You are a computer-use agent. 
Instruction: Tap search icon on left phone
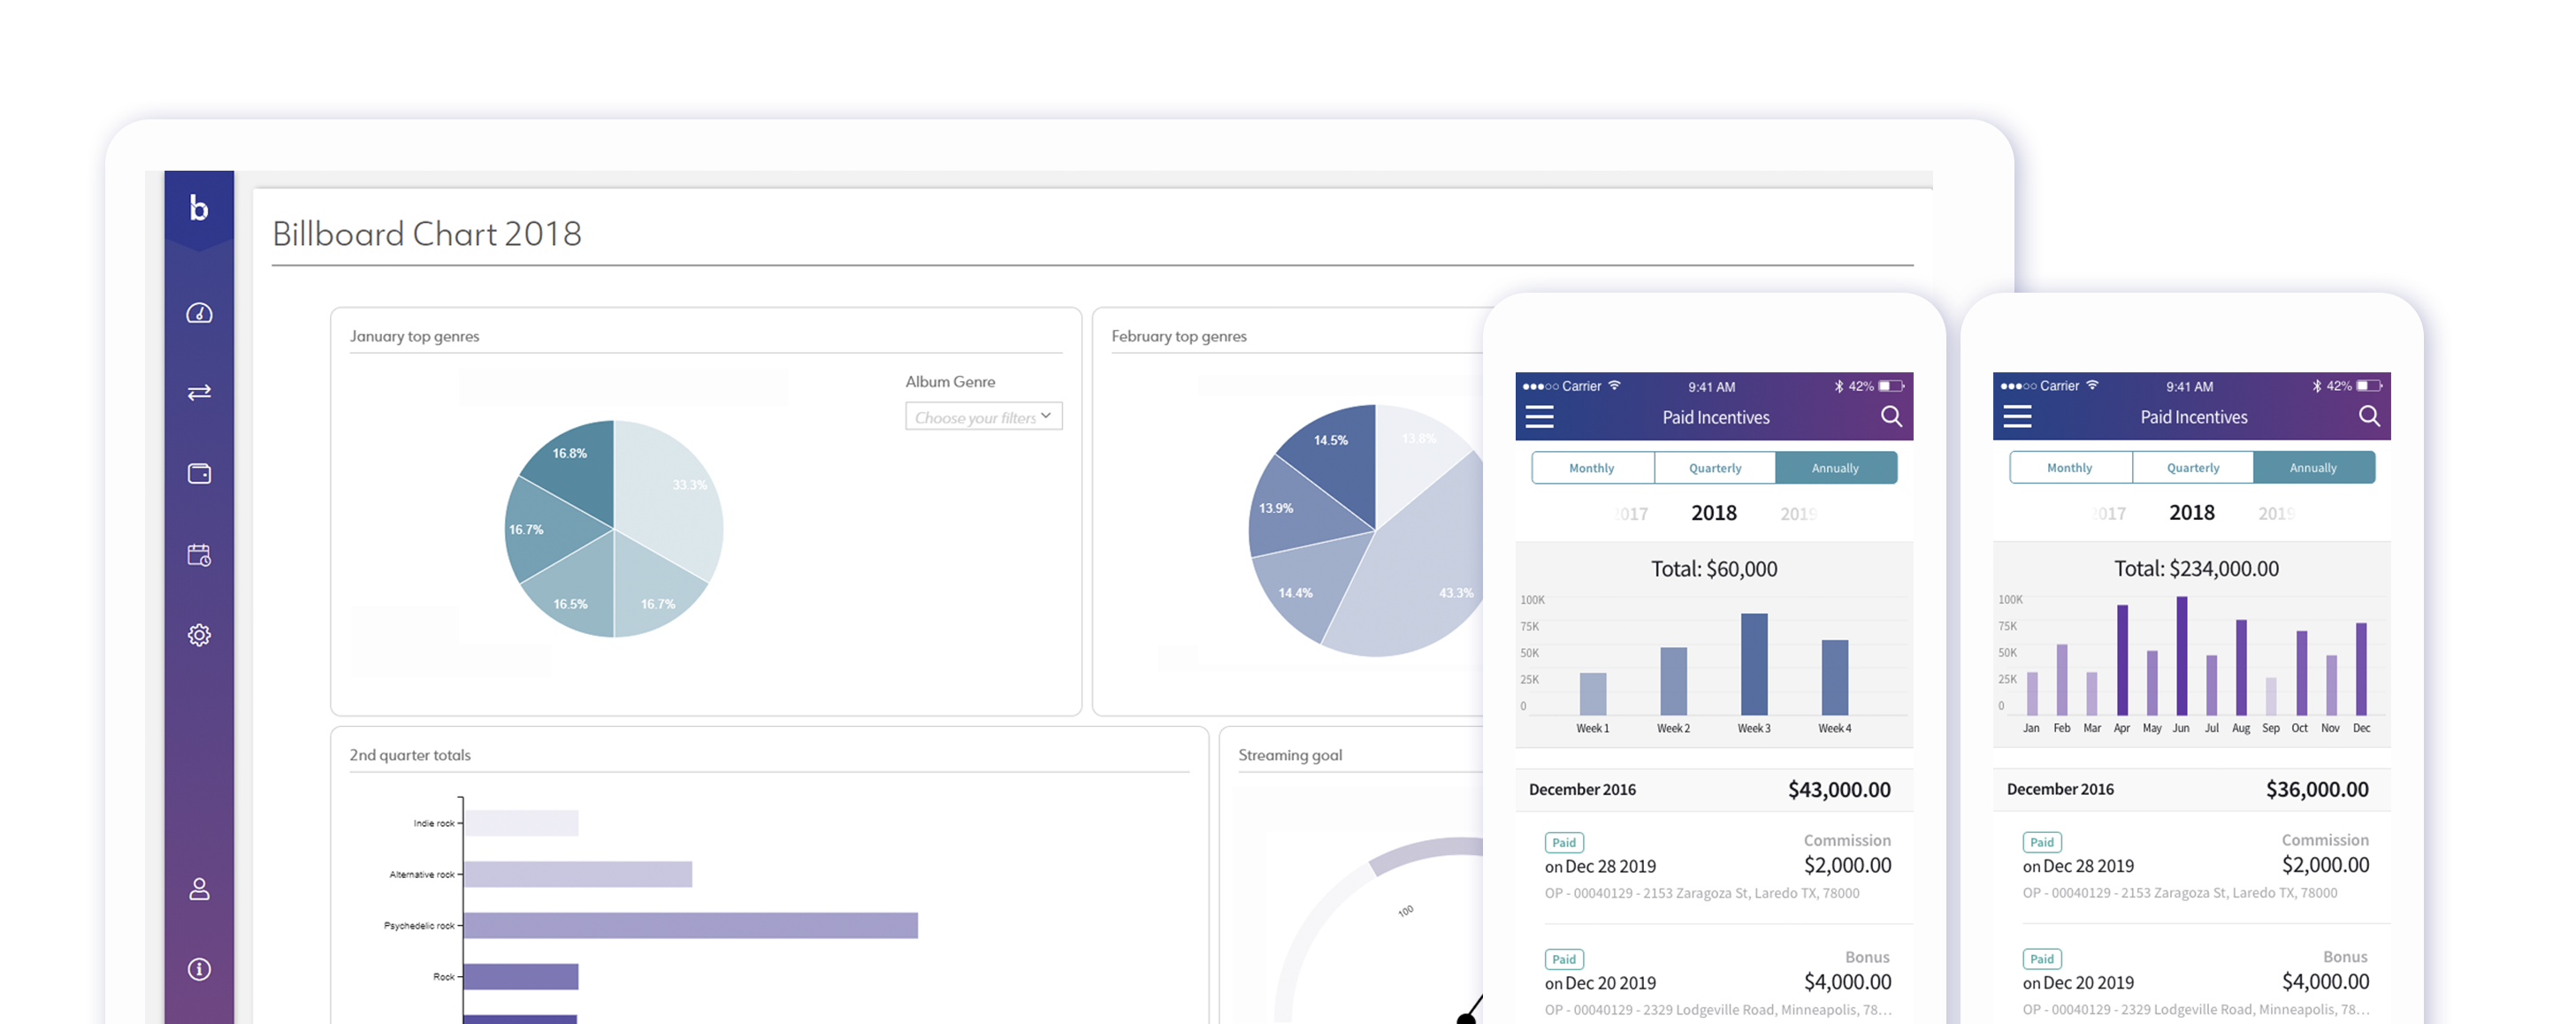click(x=1891, y=416)
